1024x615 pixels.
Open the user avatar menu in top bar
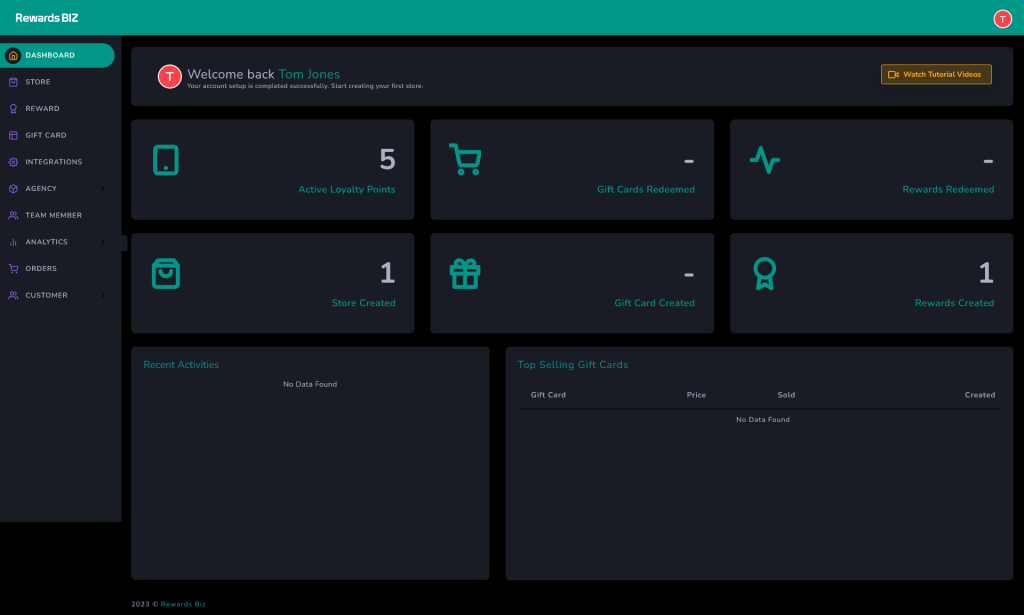pos(1002,19)
